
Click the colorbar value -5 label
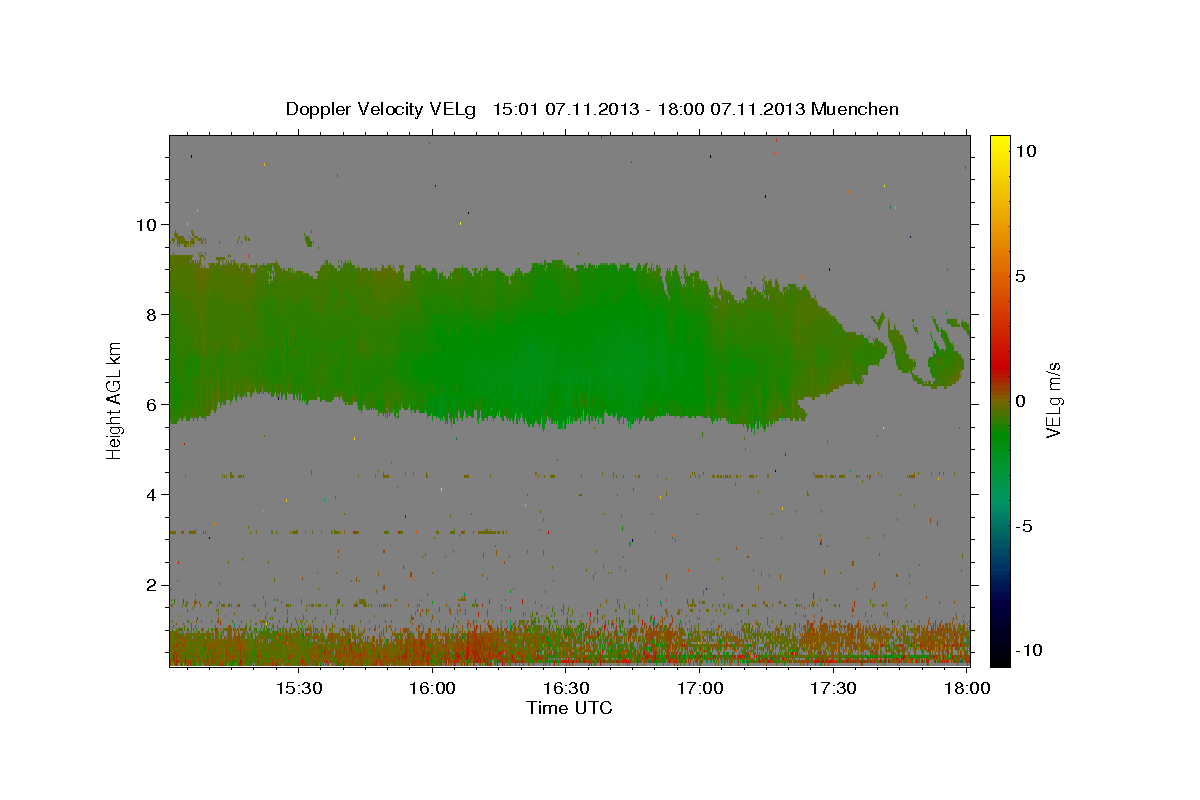coord(1025,526)
